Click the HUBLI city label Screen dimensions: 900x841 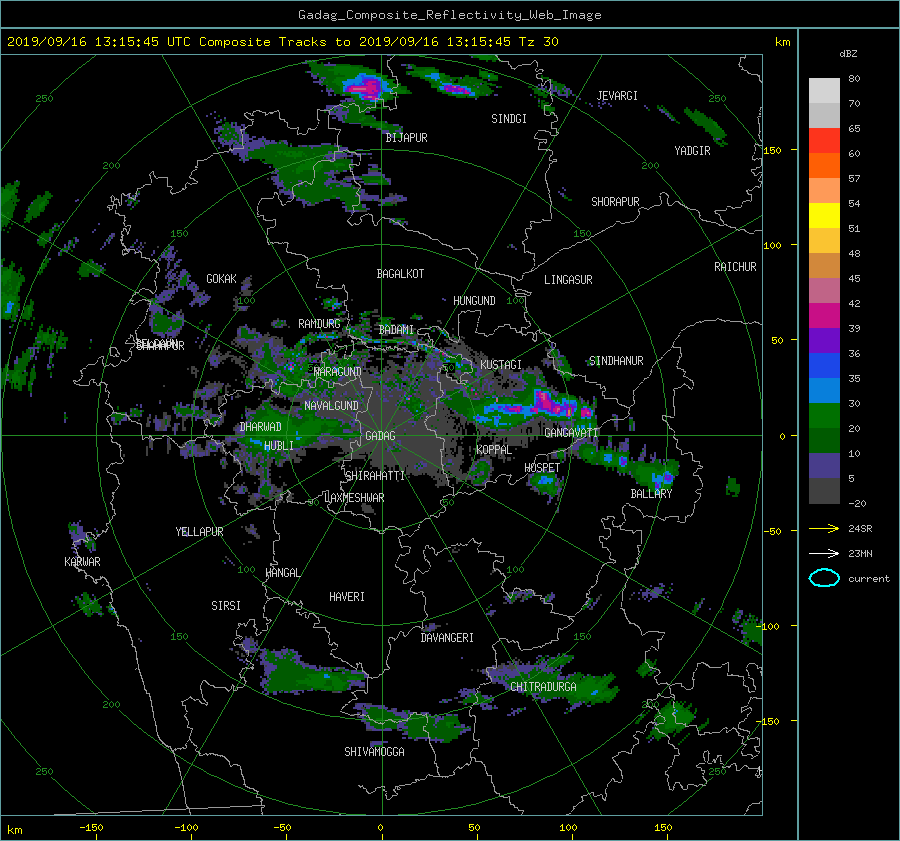pos(278,446)
